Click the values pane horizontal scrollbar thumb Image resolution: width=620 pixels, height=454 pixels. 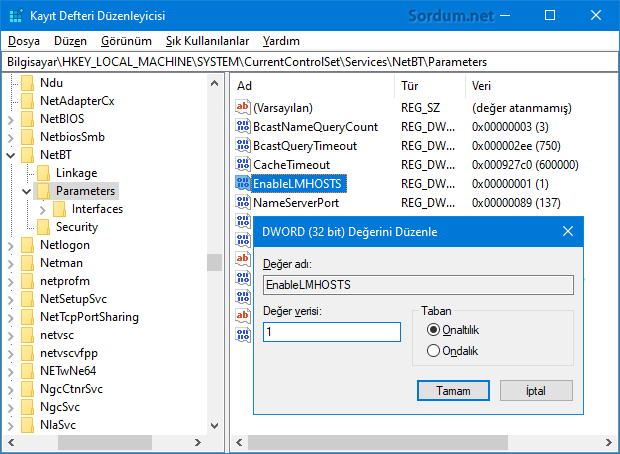tap(378, 442)
